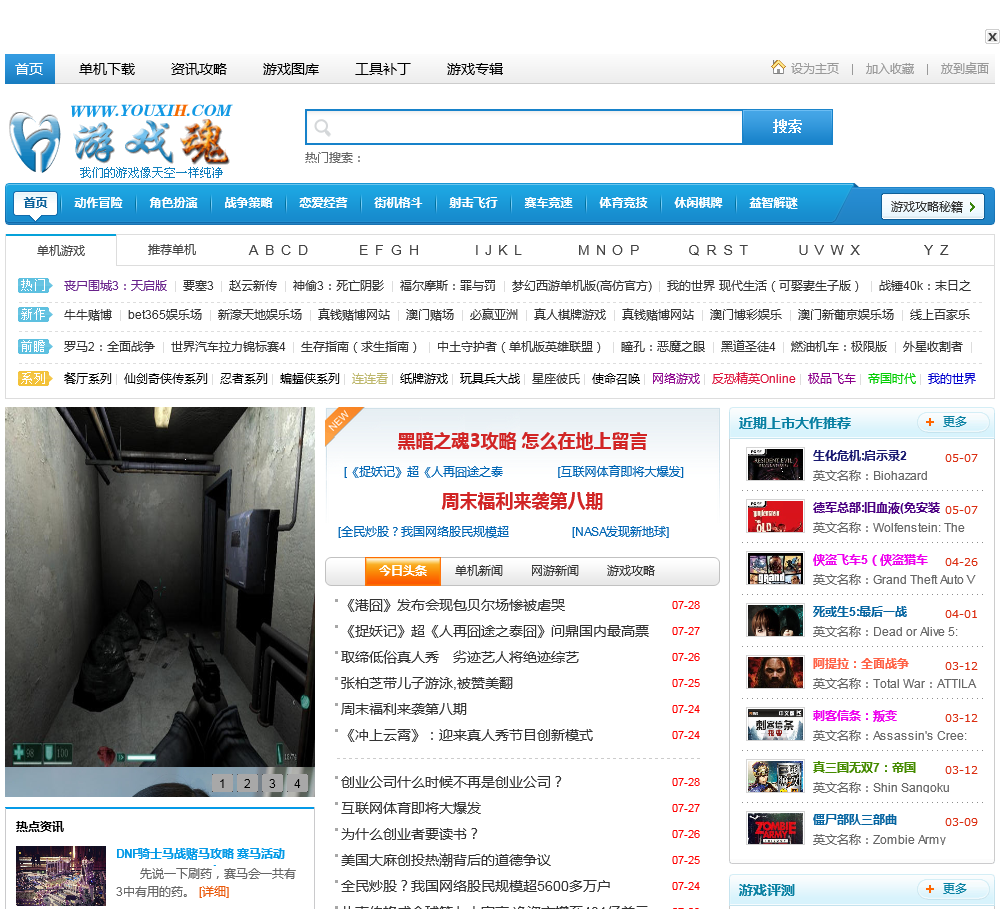The image size is (1000, 909).
Task: Open 游戏图库 in top menu
Action: click(291, 69)
